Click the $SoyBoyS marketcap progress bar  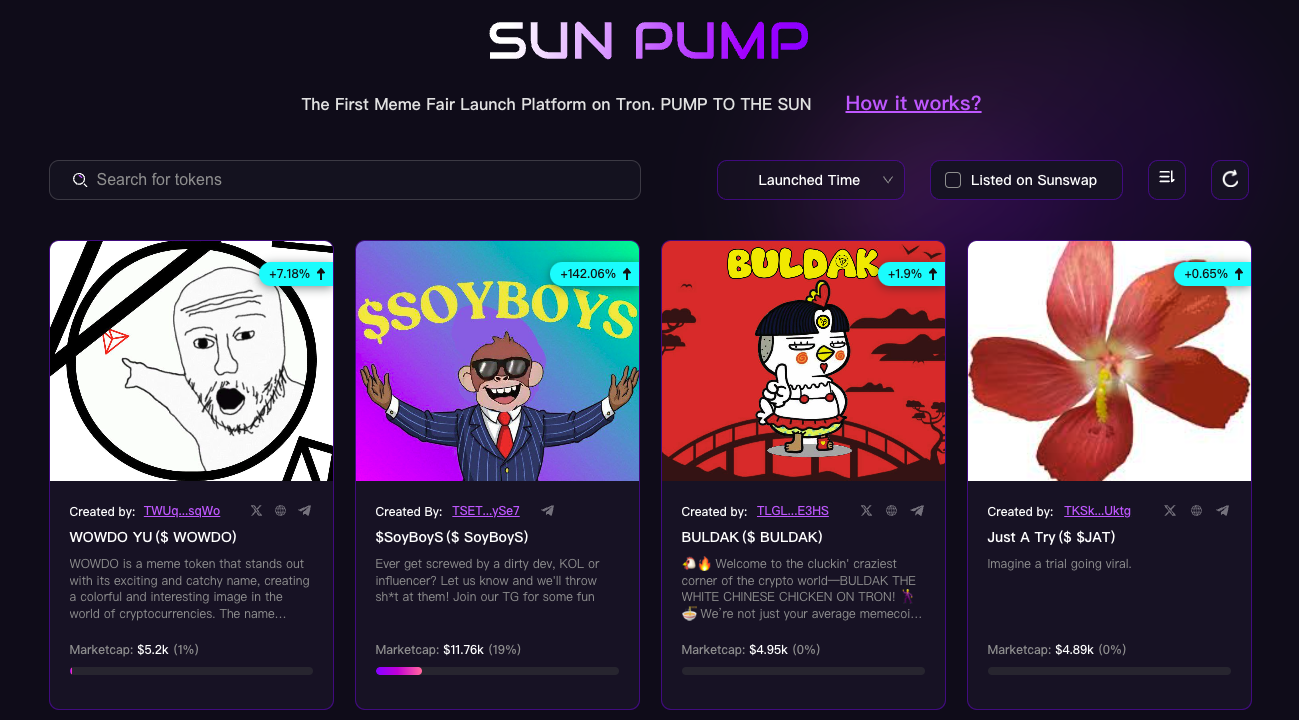[497, 671]
